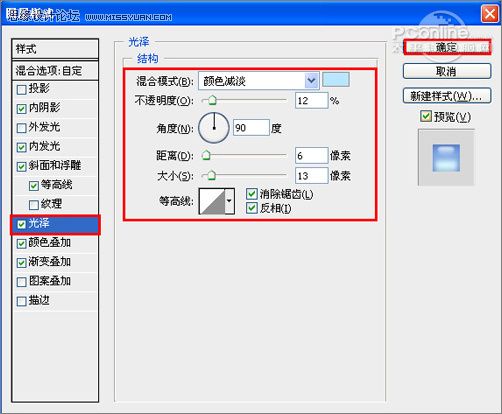Enable the 图案叠加 pattern overlay checkbox
The image size is (502, 414).
pyautogui.click(x=21, y=282)
